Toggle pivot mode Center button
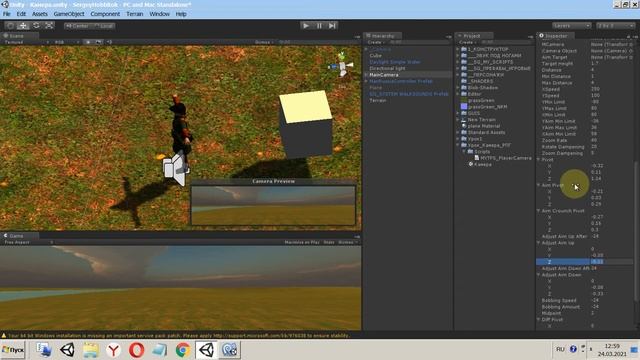640x360 pixels. tap(78, 26)
